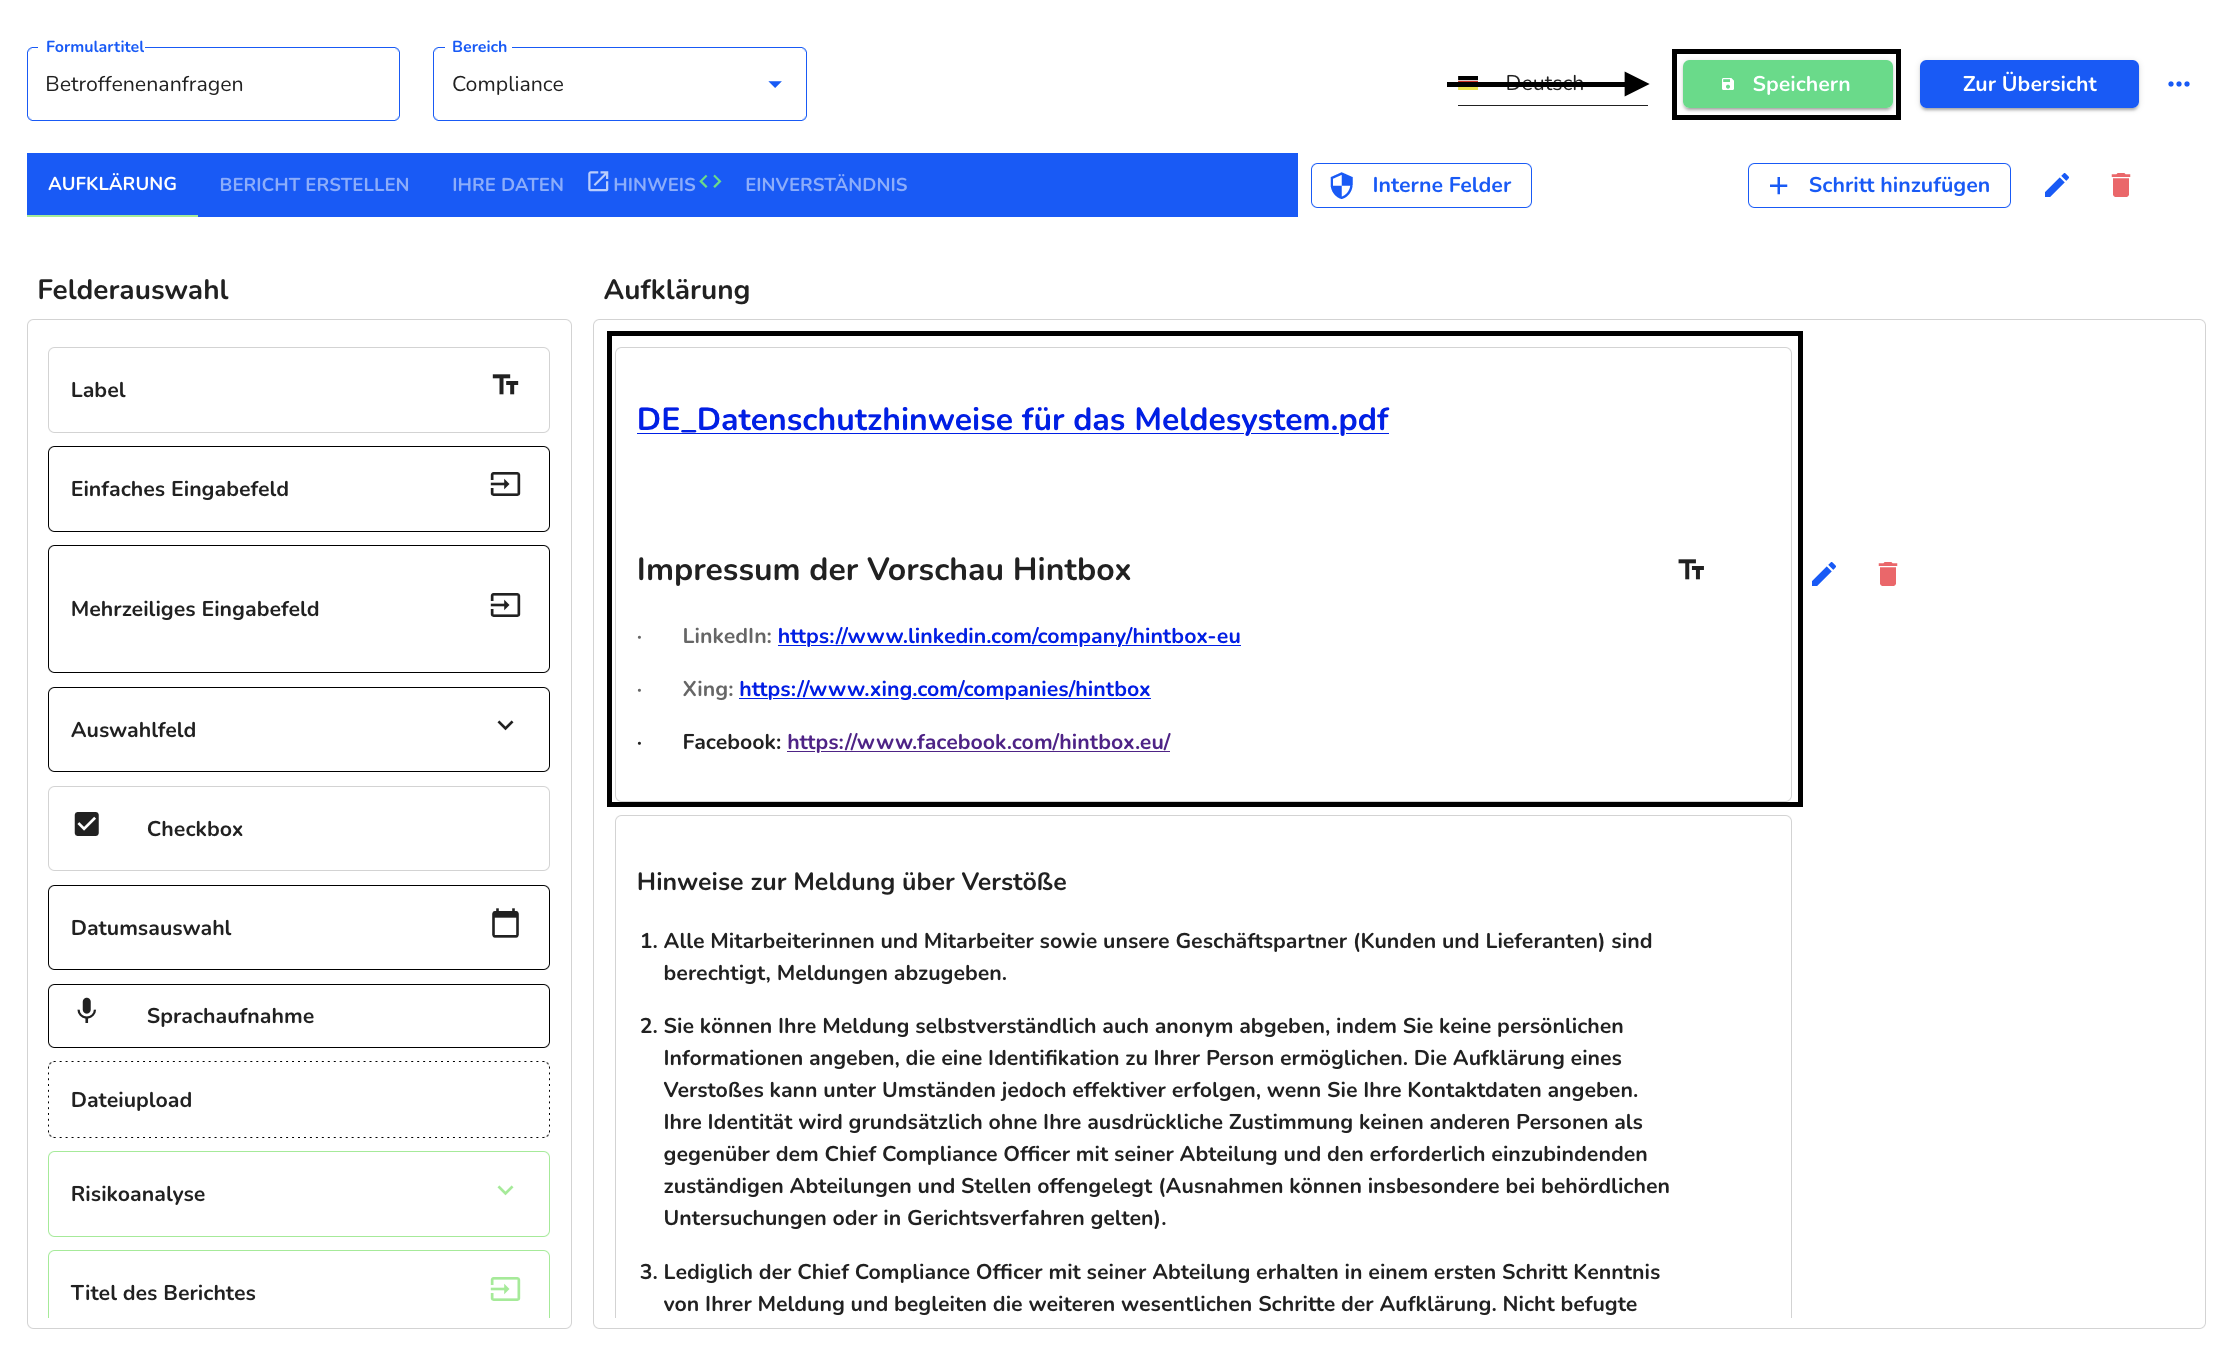Screen dimensions: 2226x1348
Task: Click the Datumsauswahl label
Action: (151, 928)
